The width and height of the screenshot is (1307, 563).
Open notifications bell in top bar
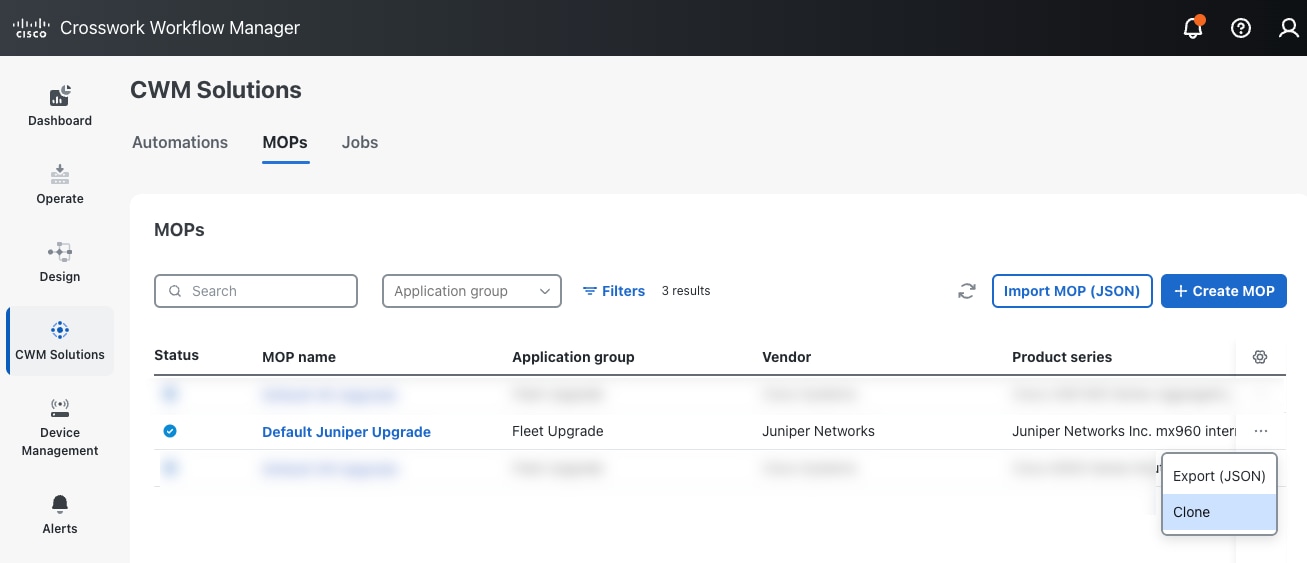tap(1193, 28)
